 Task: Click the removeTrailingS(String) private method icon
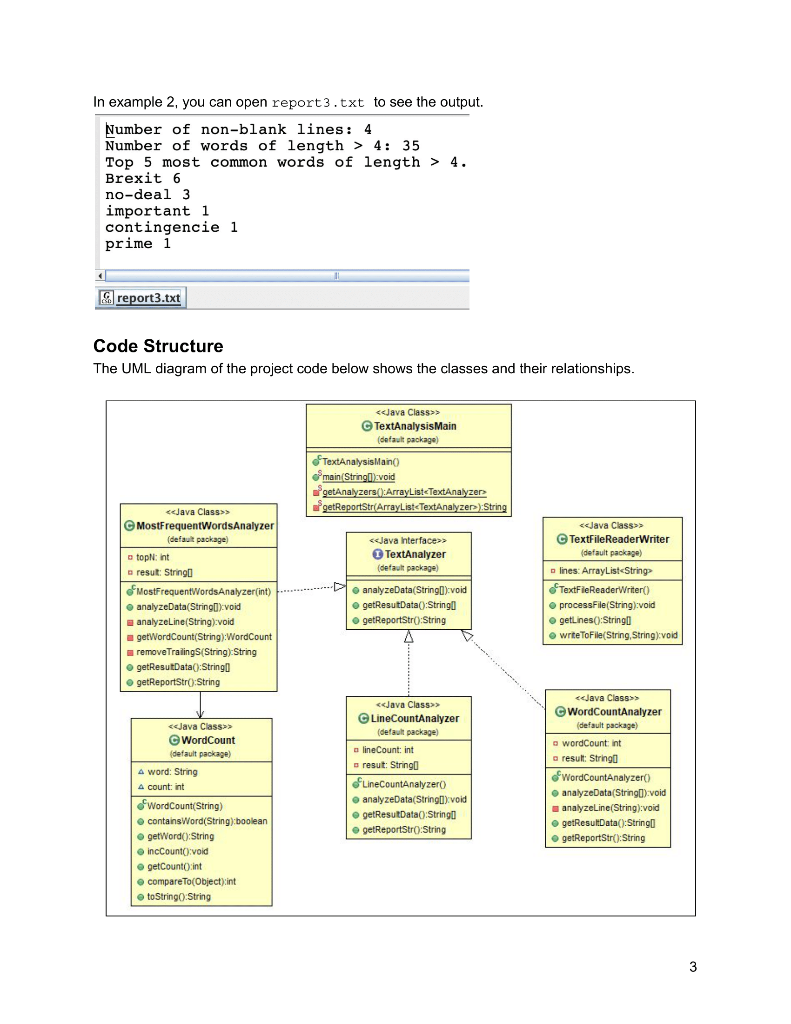pyautogui.click(x=131, y=652)
